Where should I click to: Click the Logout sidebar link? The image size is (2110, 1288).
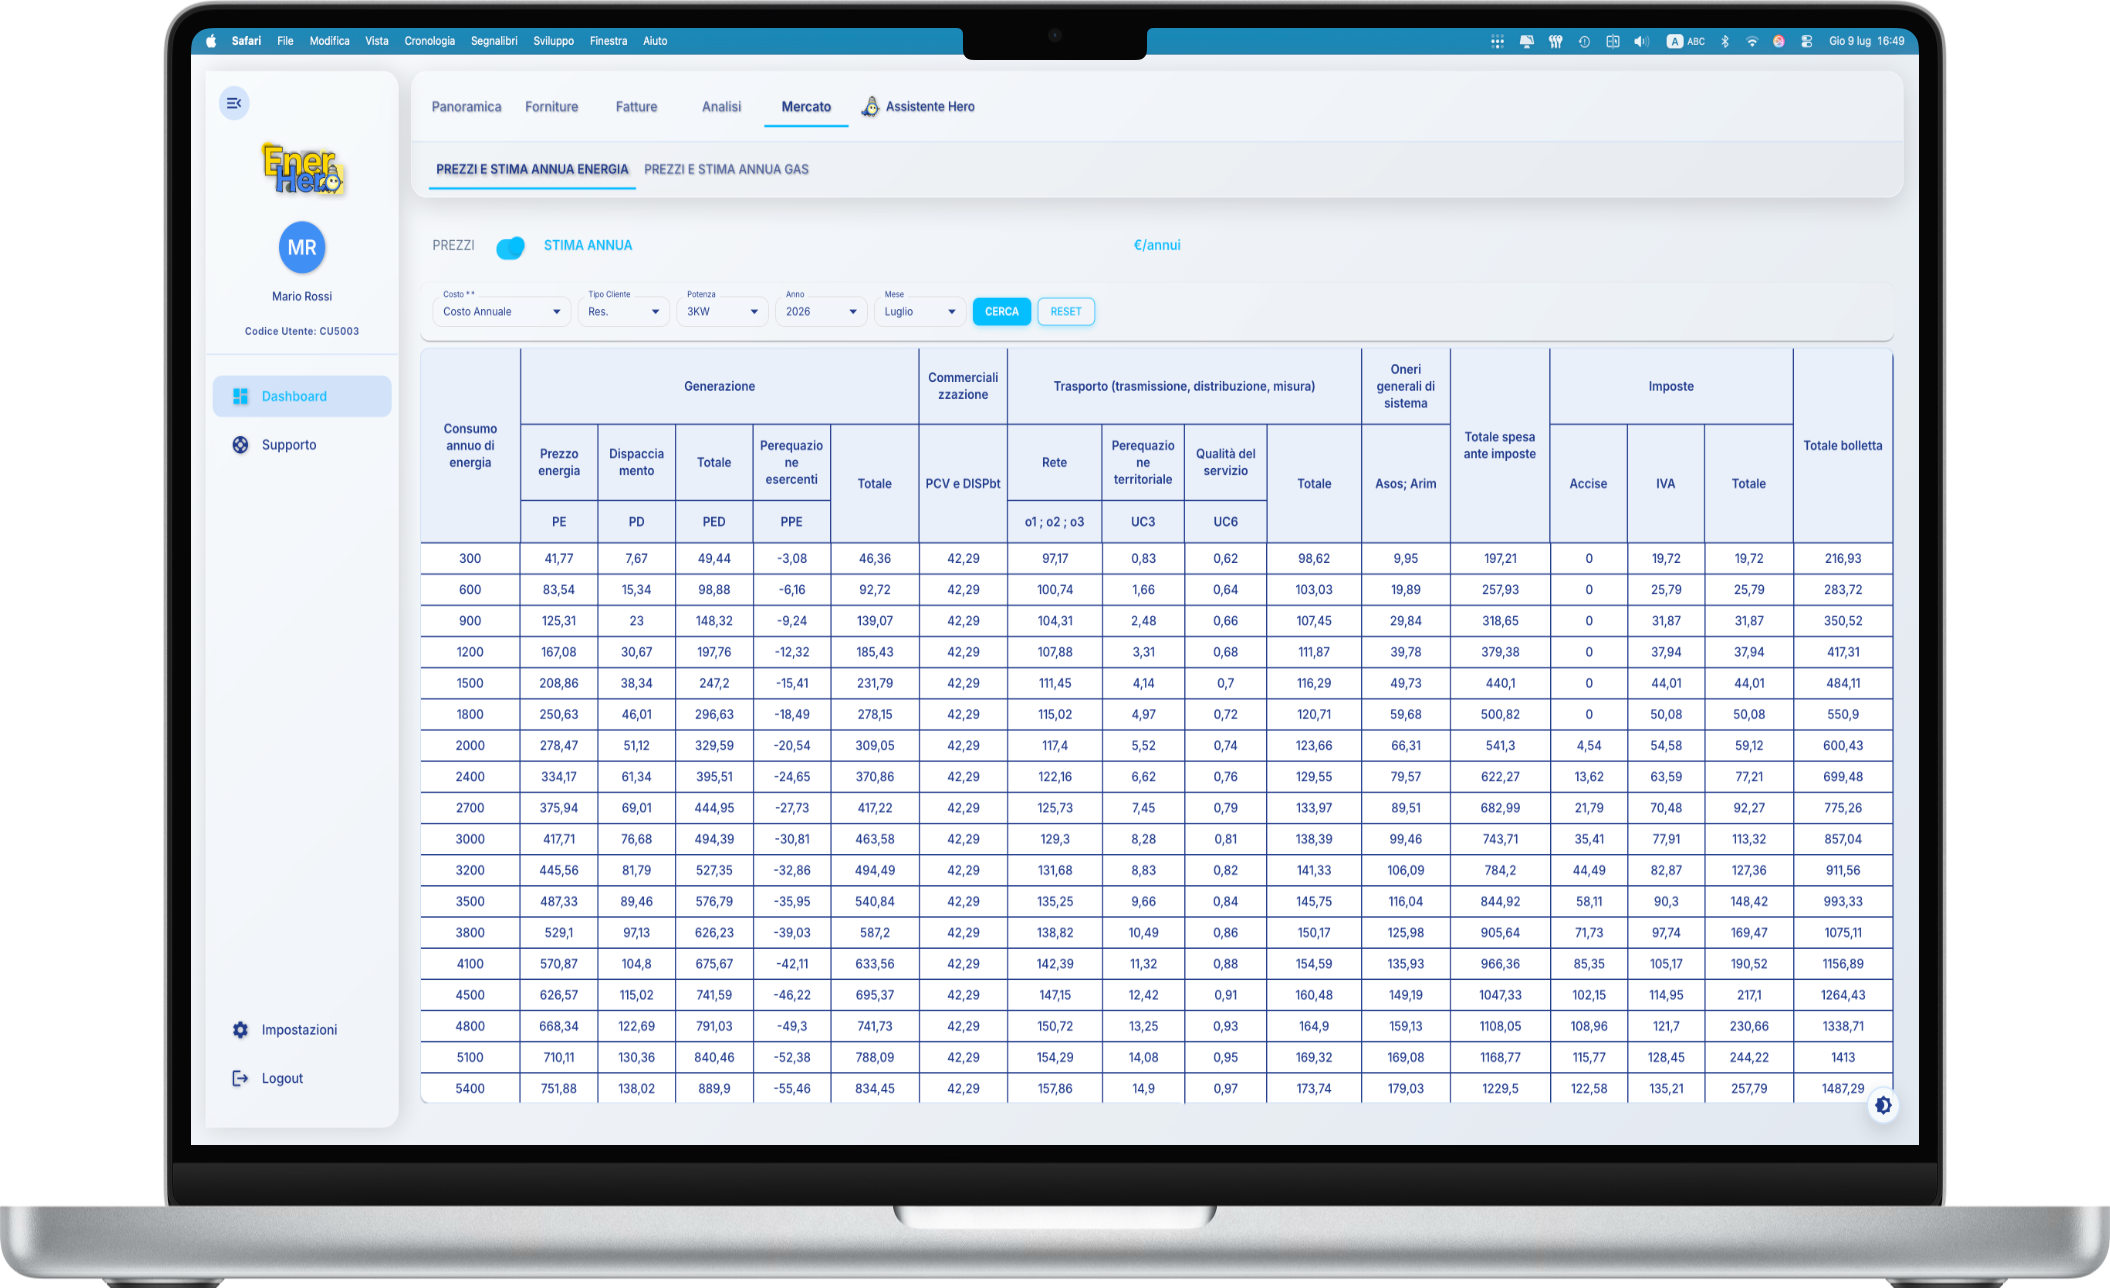coord(302,1078)
